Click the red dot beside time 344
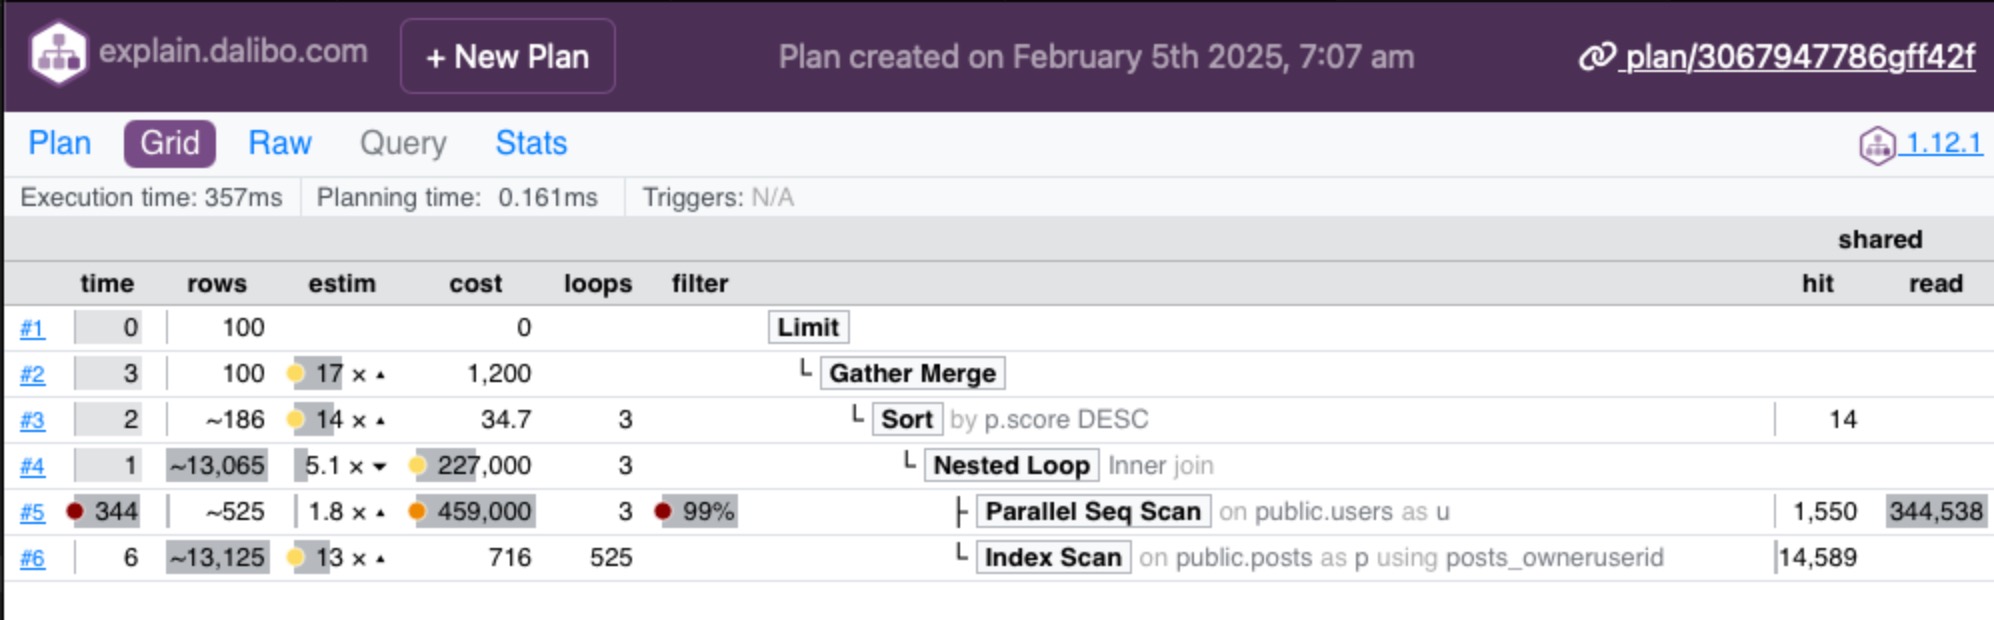1994x620 pixels. (75, 511)
